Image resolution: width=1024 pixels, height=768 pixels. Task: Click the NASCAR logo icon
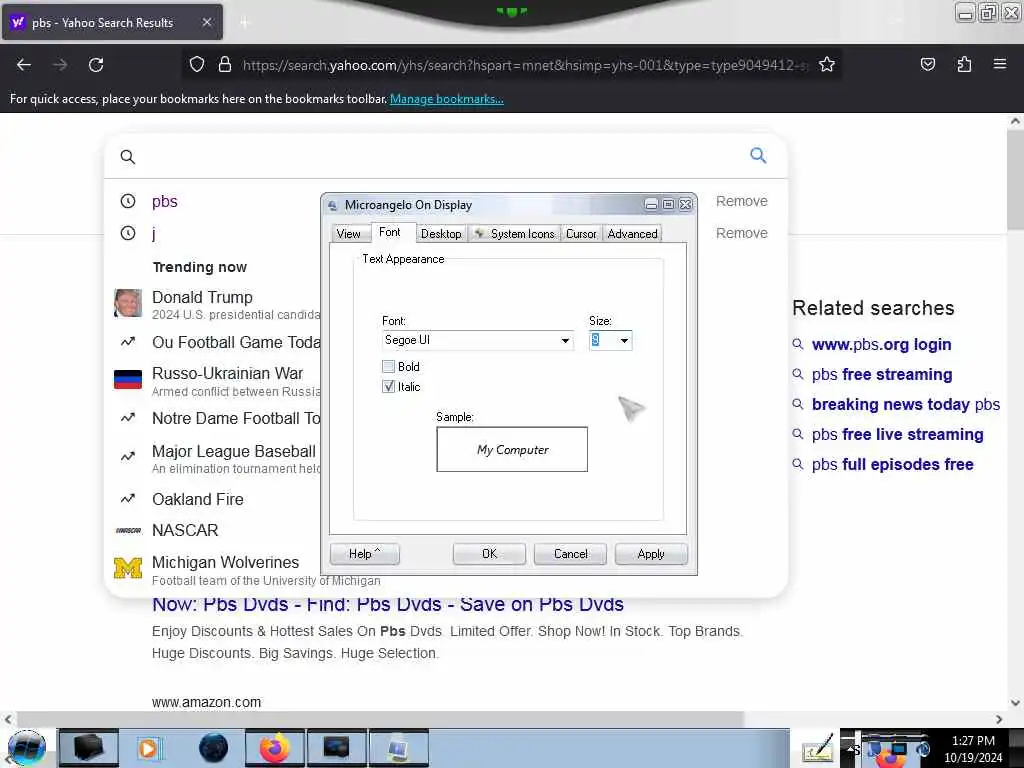pos(128,530)
